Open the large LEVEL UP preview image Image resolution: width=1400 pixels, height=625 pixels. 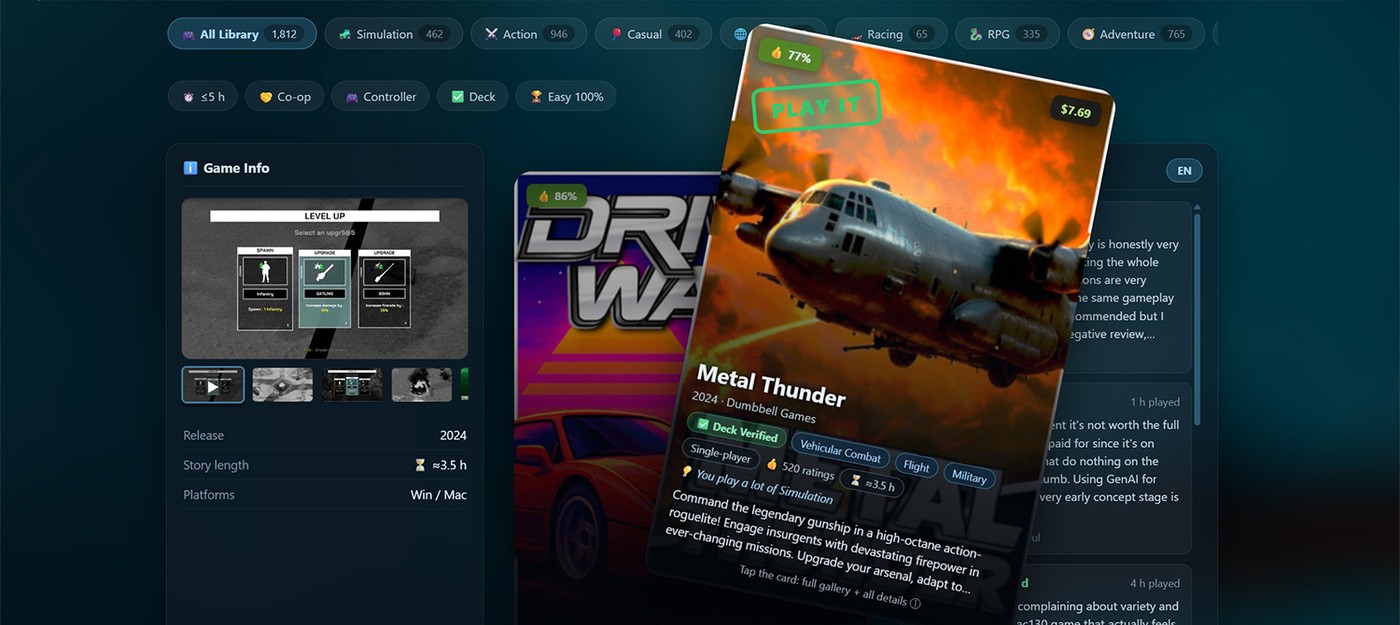click(325, 278)
